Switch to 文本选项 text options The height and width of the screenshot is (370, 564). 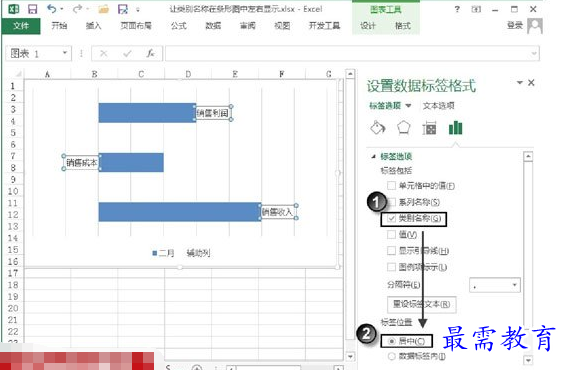click(438, 106)
